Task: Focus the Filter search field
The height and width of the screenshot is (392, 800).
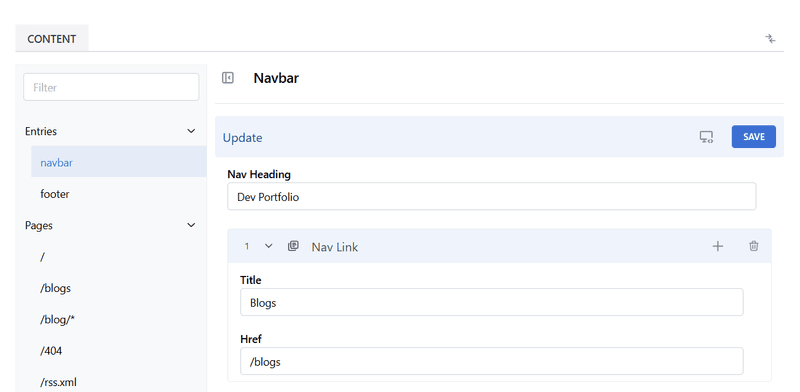Action: point(111,87)
